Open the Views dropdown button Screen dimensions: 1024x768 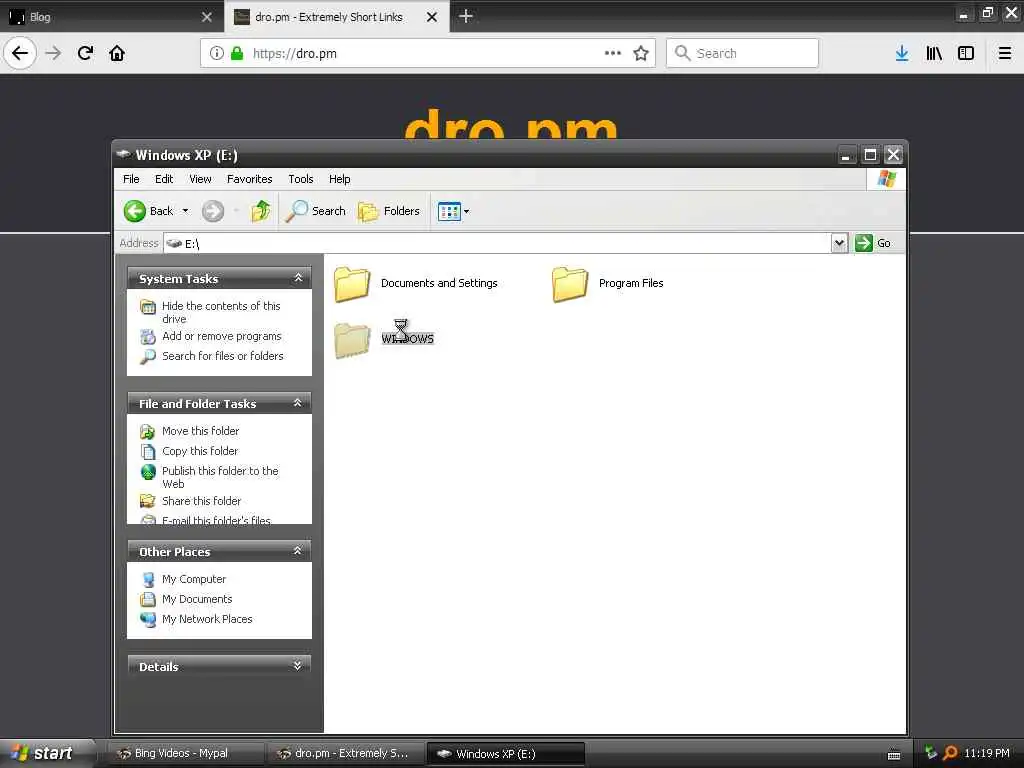[x=453, y=211]
